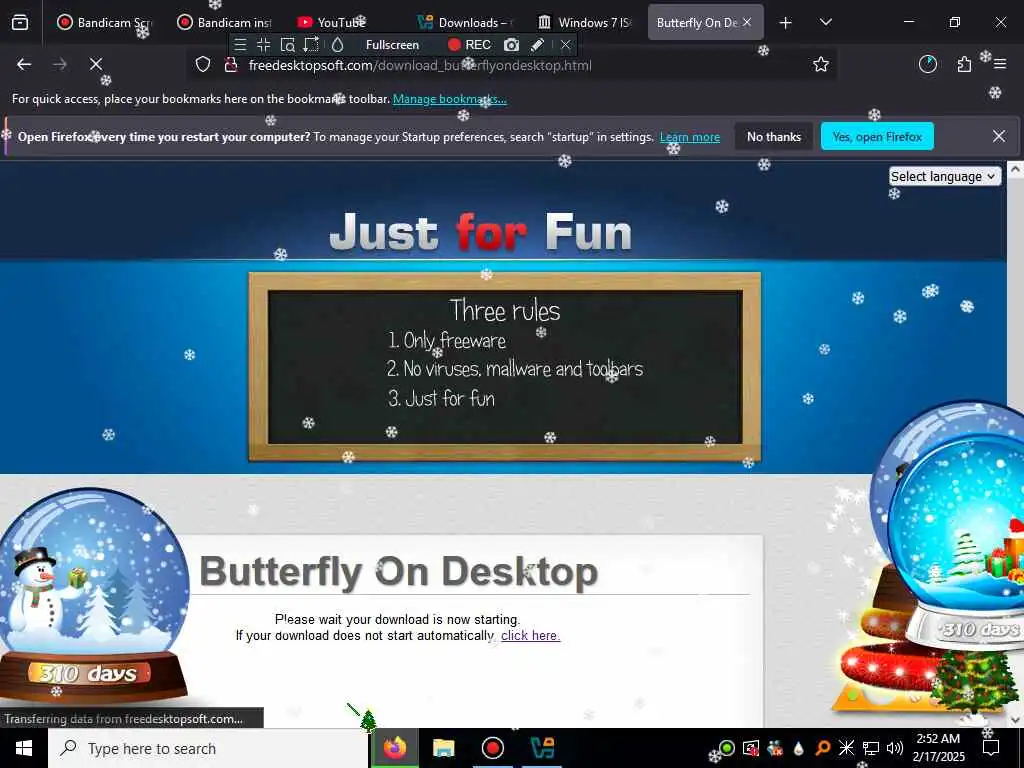Start recording with the REC button
1024x768 pixels.
[470, 44]
